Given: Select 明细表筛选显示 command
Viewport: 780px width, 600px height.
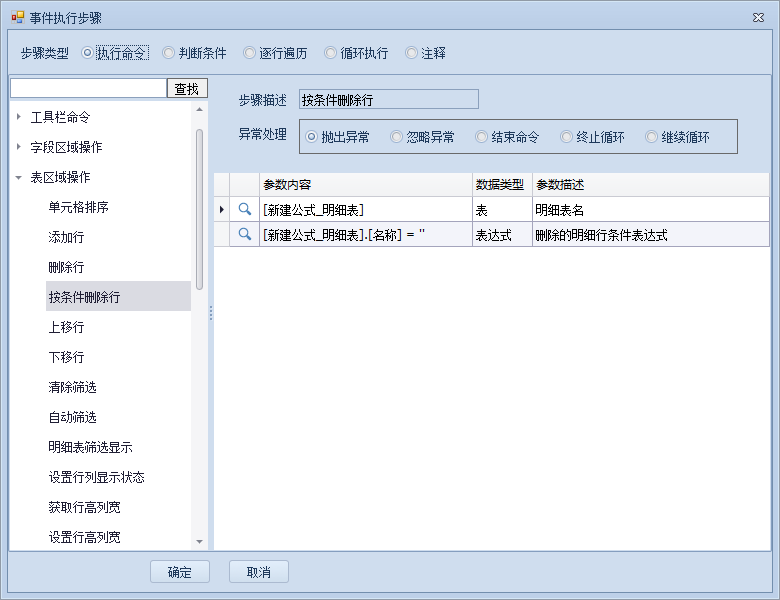Looking at the screenshot, I should pos(90,447).
